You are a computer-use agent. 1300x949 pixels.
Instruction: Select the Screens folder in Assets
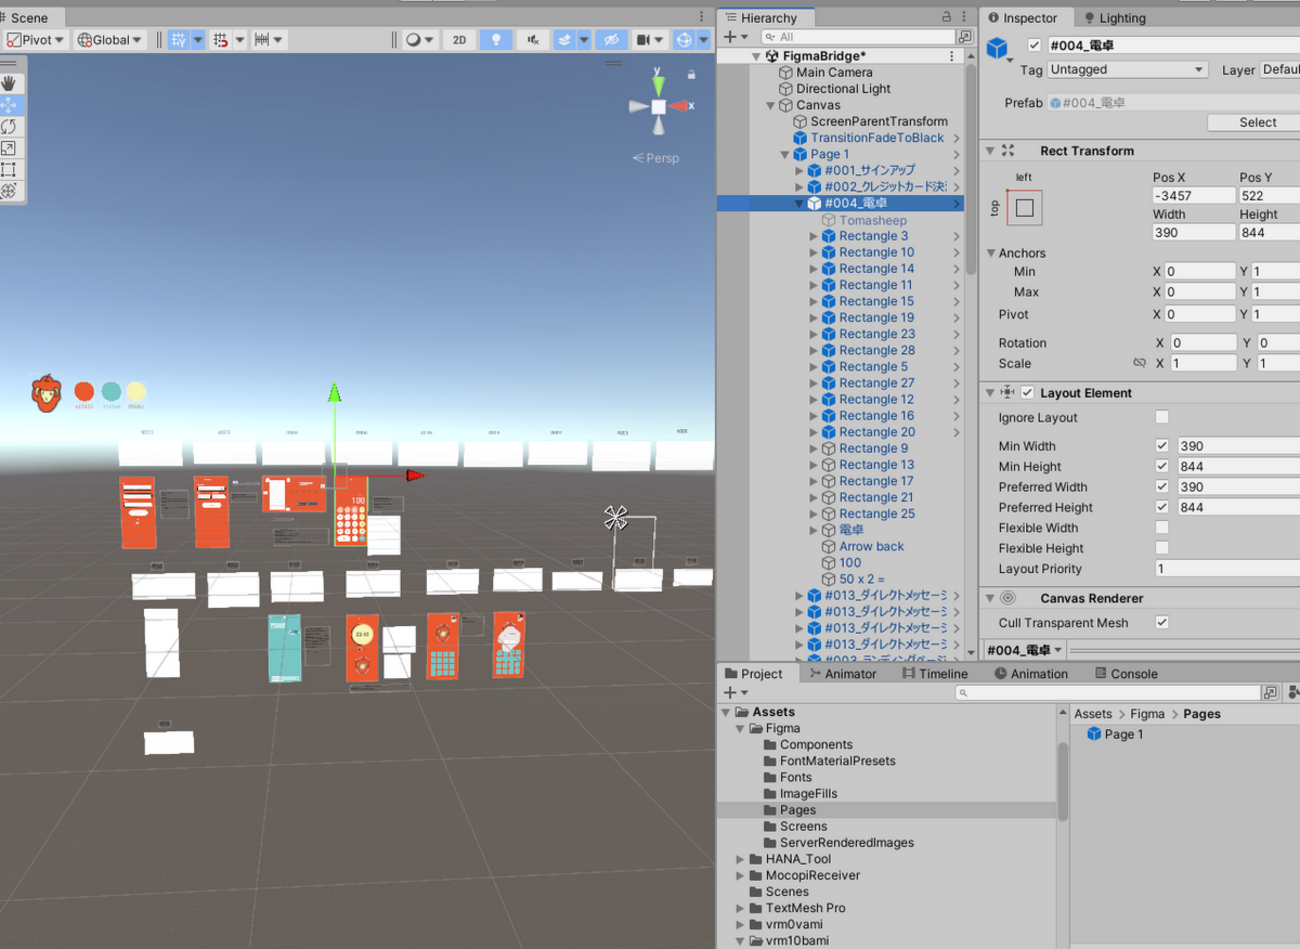[803, 826]
